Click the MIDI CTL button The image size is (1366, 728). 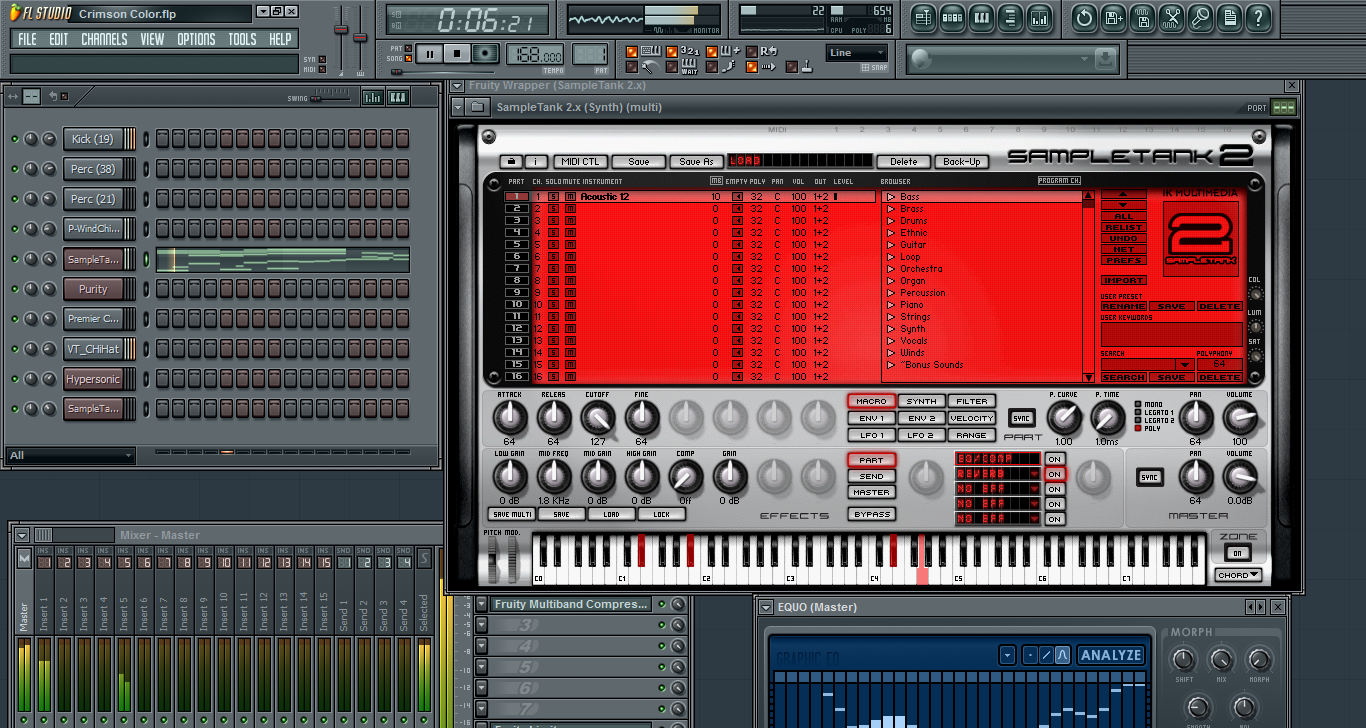pyautogui.click(x=581, y=161)
